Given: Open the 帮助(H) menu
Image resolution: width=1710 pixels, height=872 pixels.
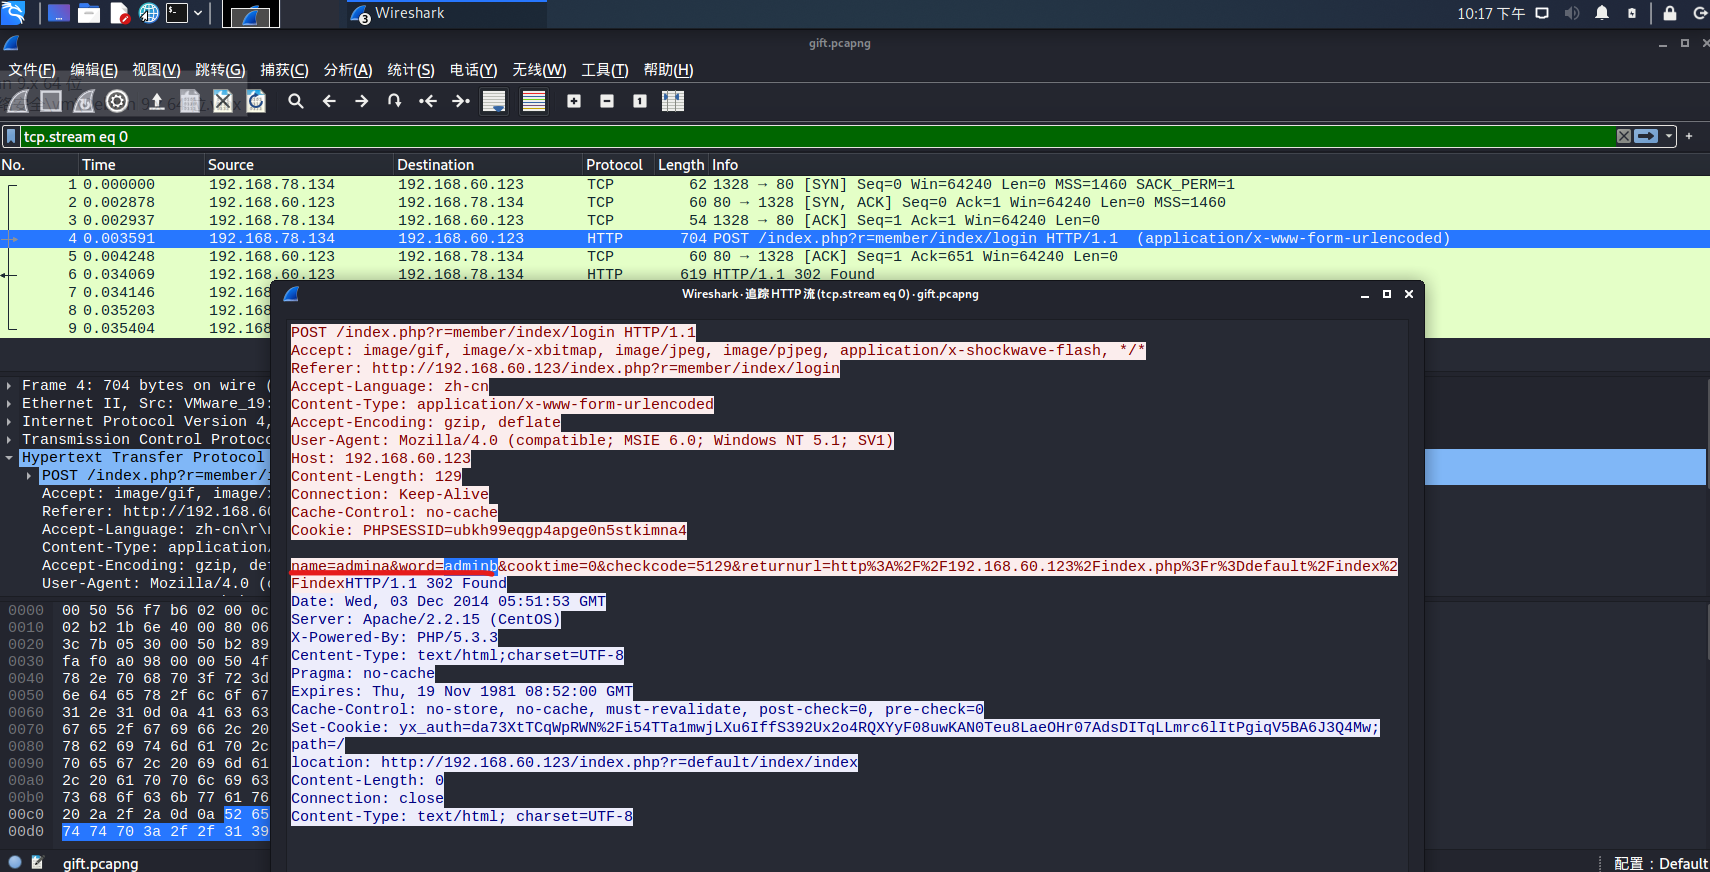Looking at the screenshot, I should pos(668,70).
